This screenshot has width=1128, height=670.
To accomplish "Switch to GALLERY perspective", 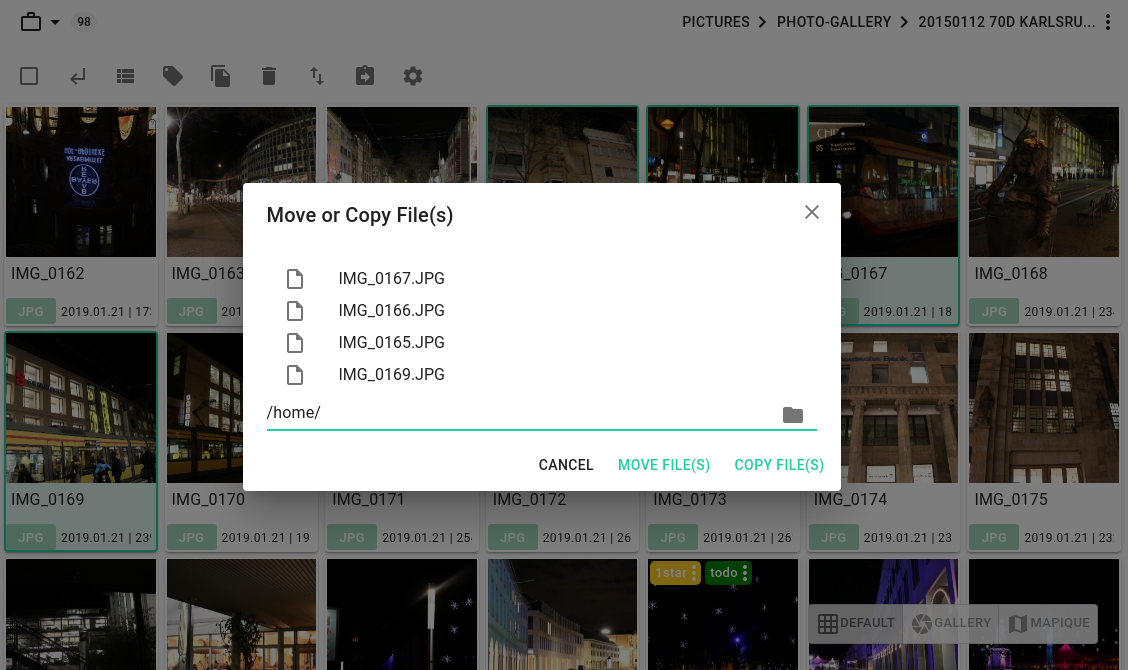I will (x=951, y=623).
